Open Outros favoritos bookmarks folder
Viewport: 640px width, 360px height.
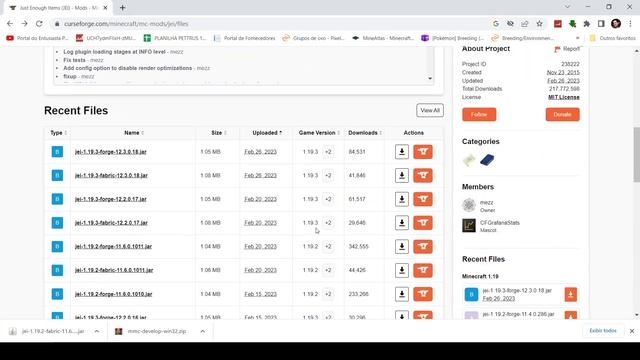(613, 38)
